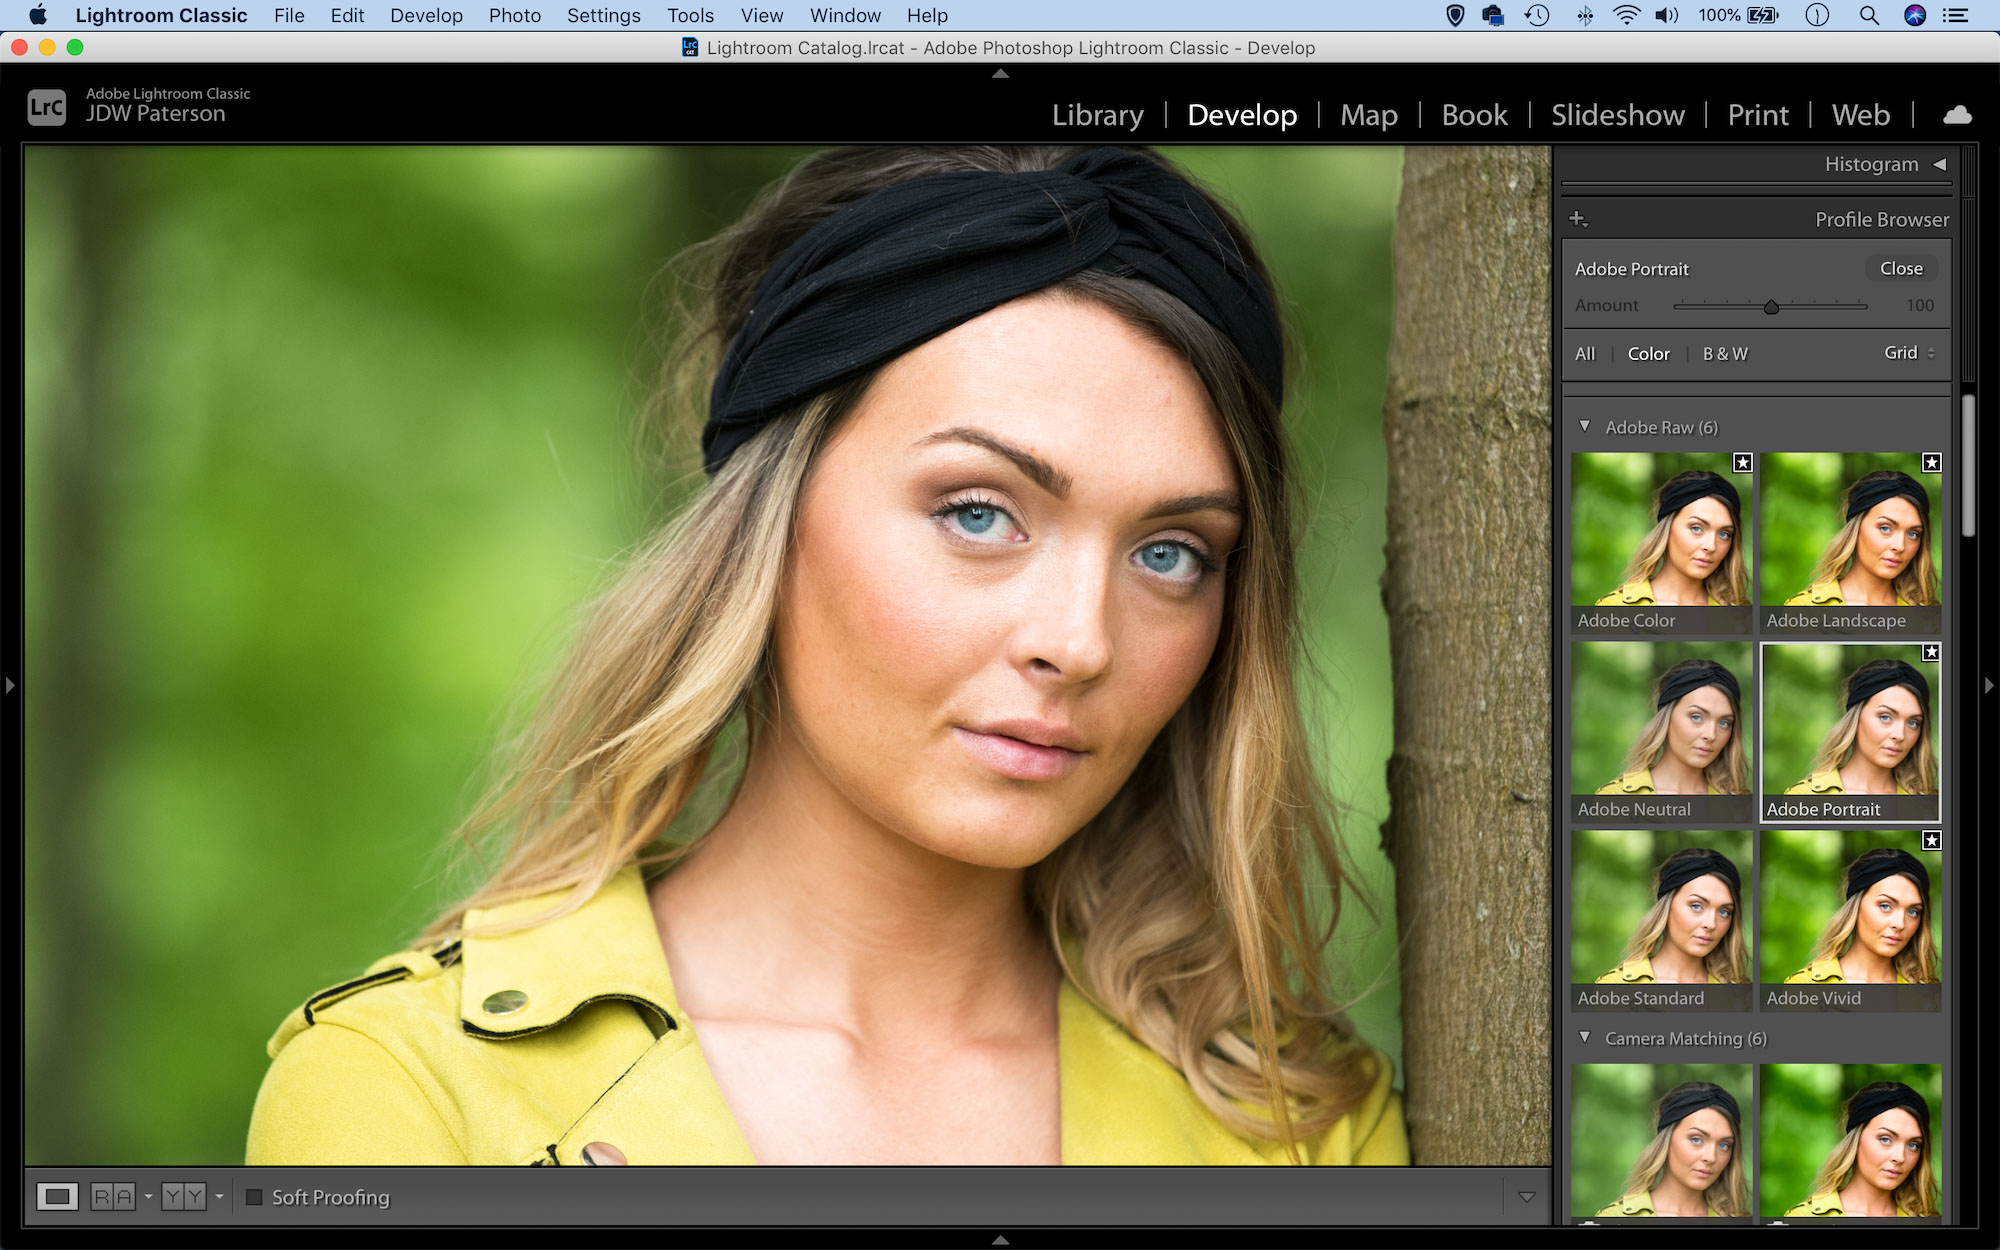Open the Apple menu
The height and width of the screenshot is (1250, 2000).
[38, 15]
